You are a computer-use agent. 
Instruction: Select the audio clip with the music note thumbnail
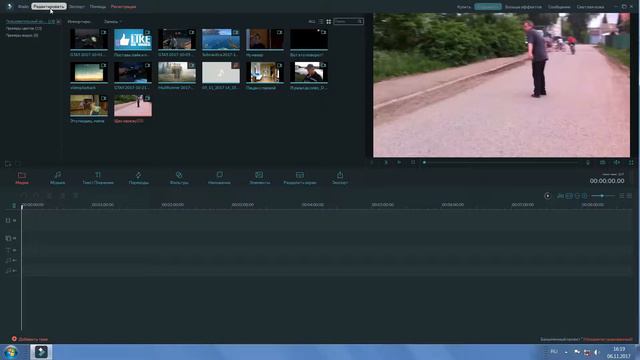coord(221,72)
